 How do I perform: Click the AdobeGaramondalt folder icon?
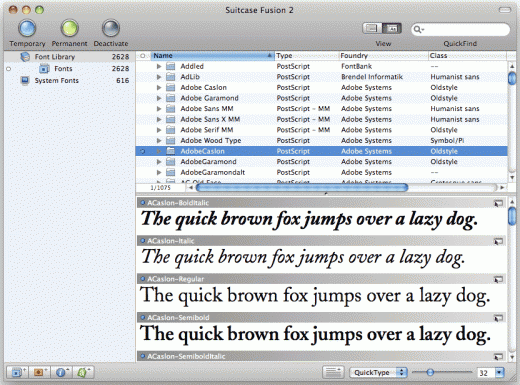tap(171, 173)
